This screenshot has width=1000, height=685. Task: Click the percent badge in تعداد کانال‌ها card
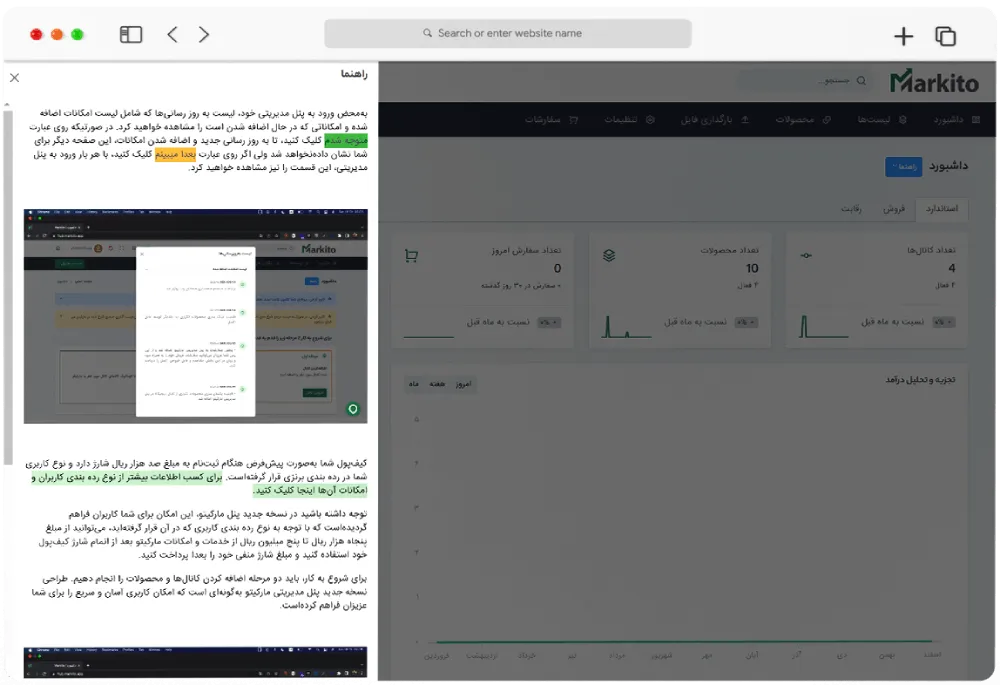943,322
